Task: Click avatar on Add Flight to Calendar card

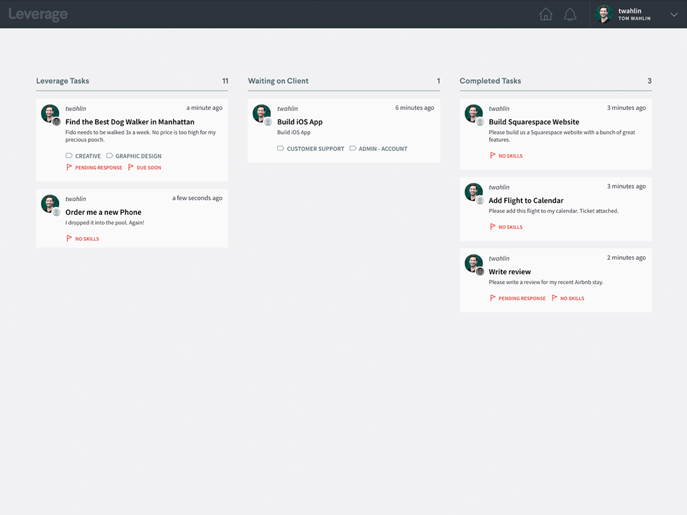Action: pos(474,192)
